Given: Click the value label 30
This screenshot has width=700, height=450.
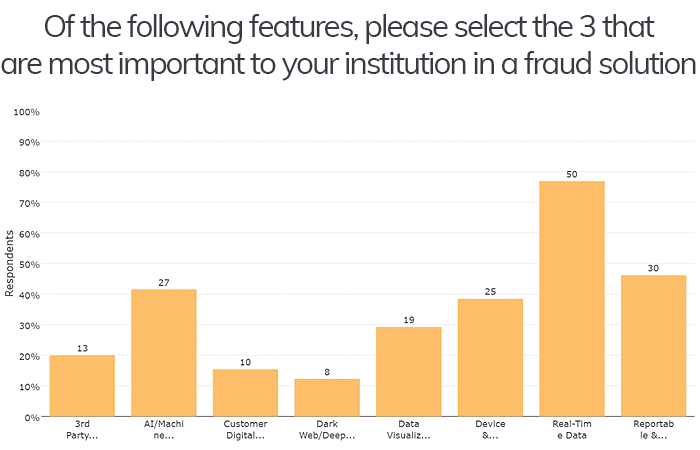Looking at the screenshot, I should point(653,268).
